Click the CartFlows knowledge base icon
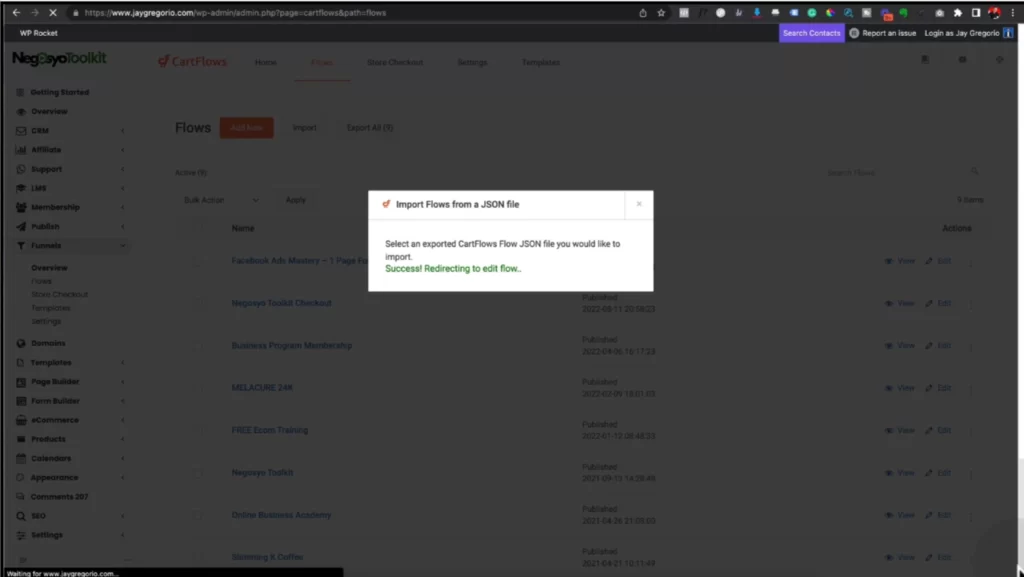 coord(925,60)
